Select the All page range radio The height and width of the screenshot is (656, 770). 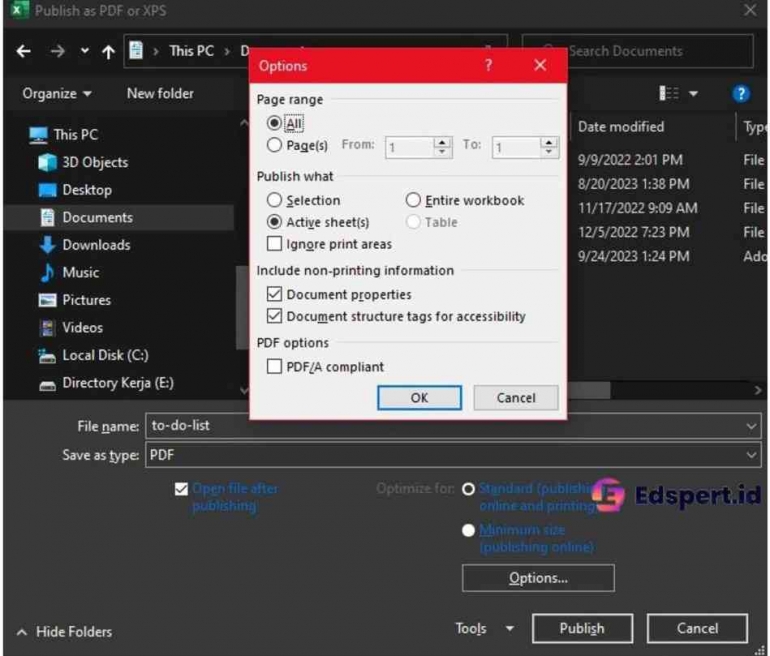click(x=274, y=123)
